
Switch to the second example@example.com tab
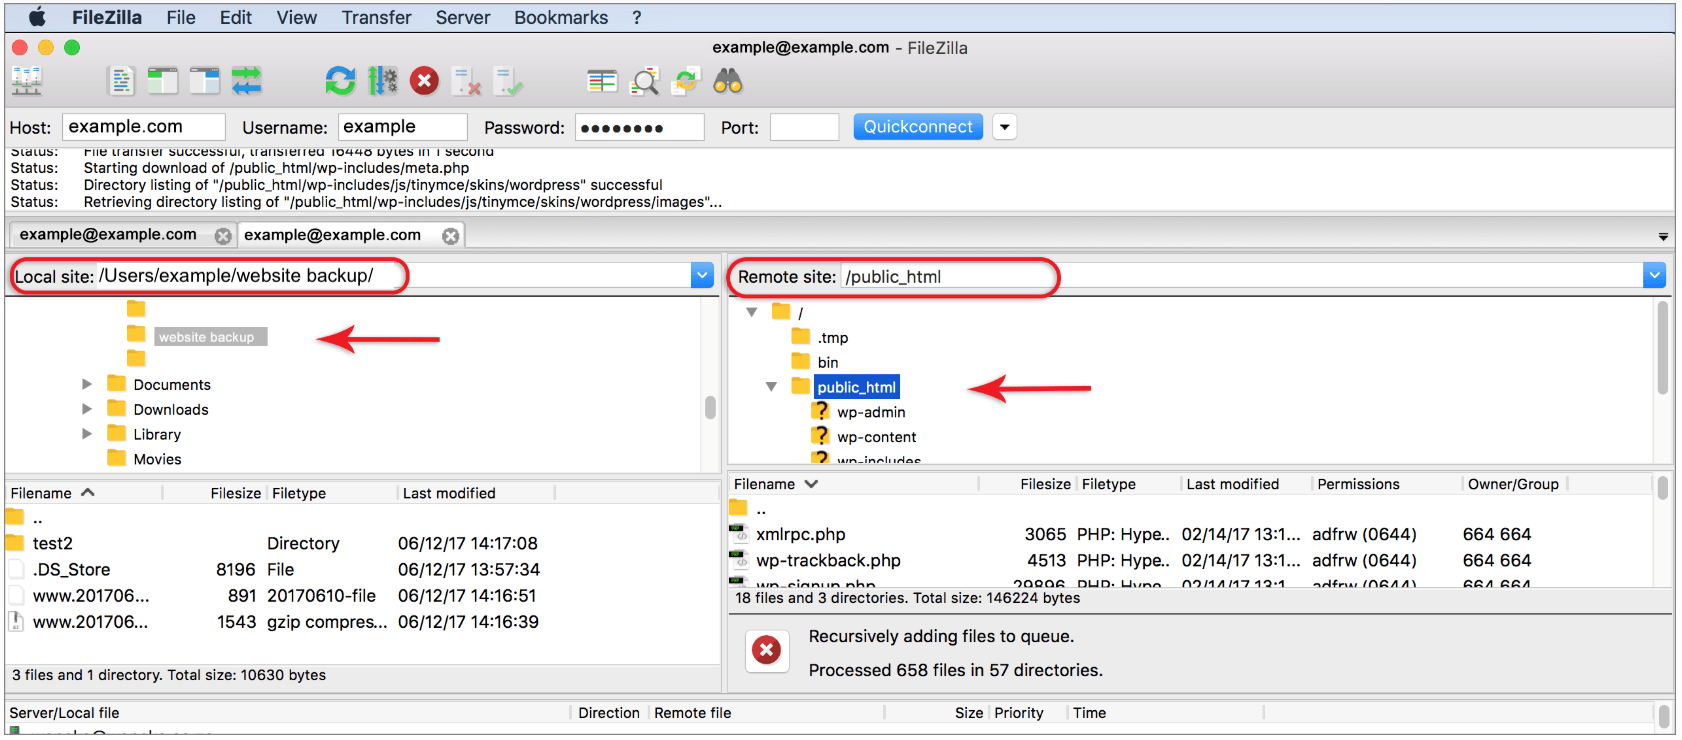(332, 235)
